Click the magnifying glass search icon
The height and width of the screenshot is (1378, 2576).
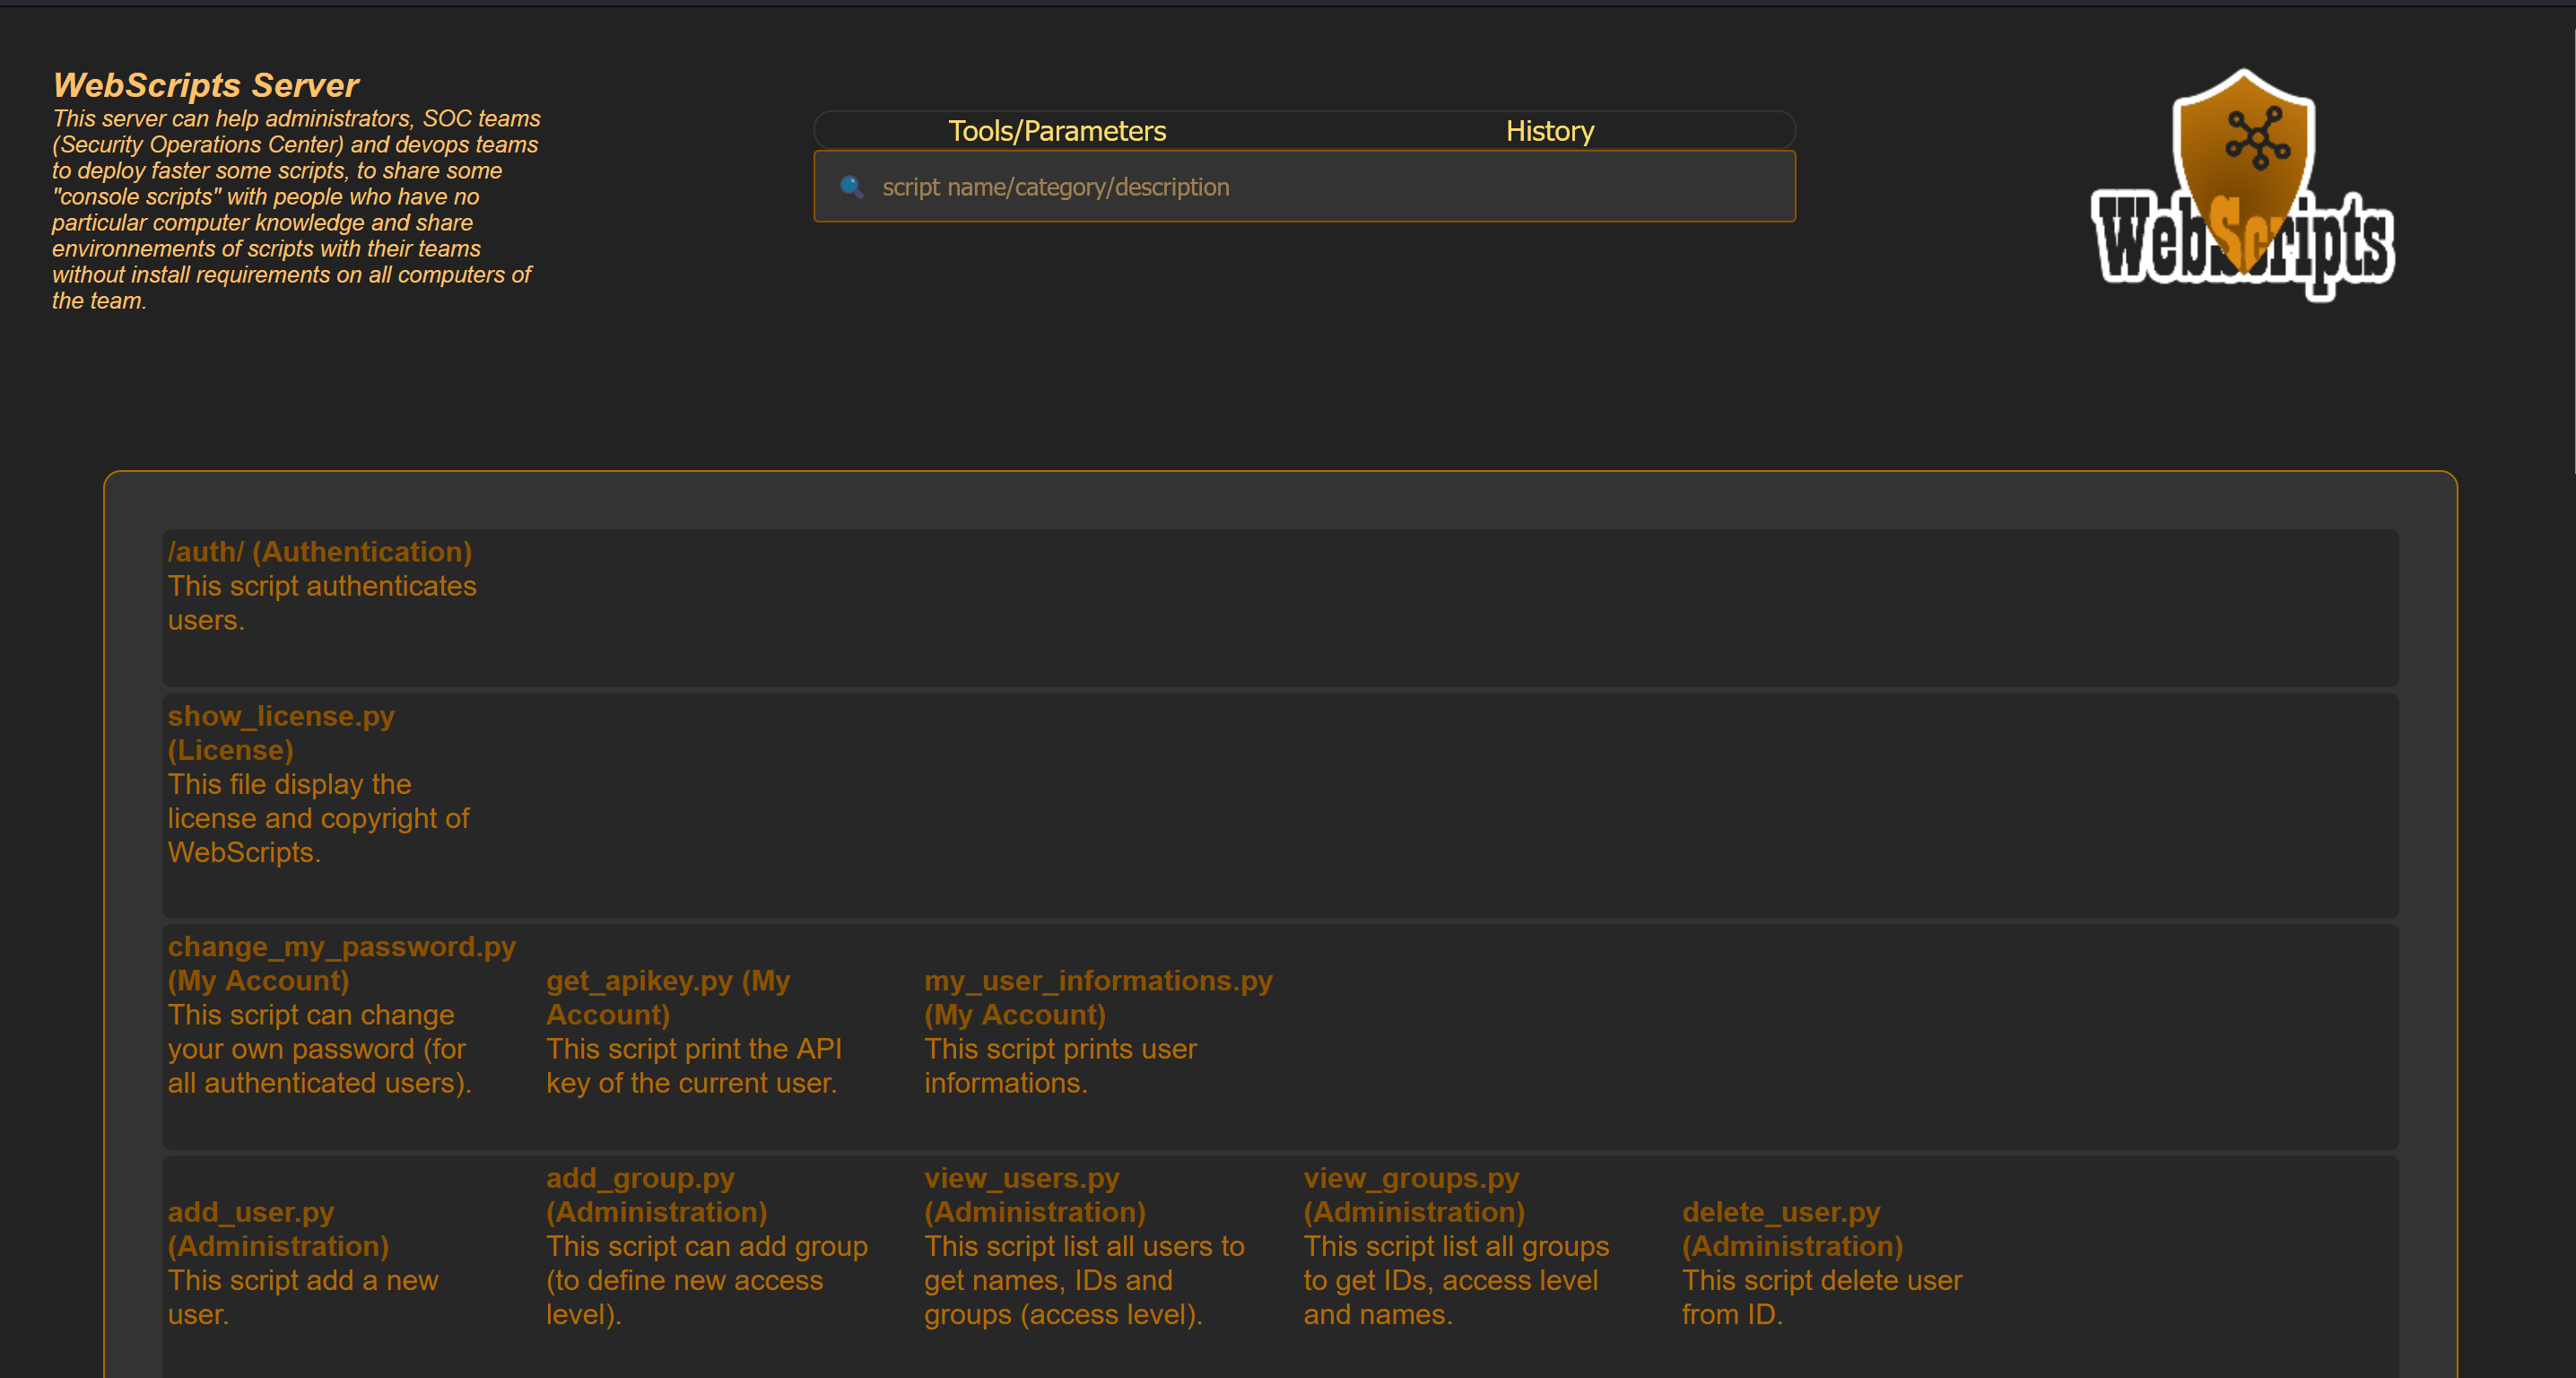pos(851,186)
